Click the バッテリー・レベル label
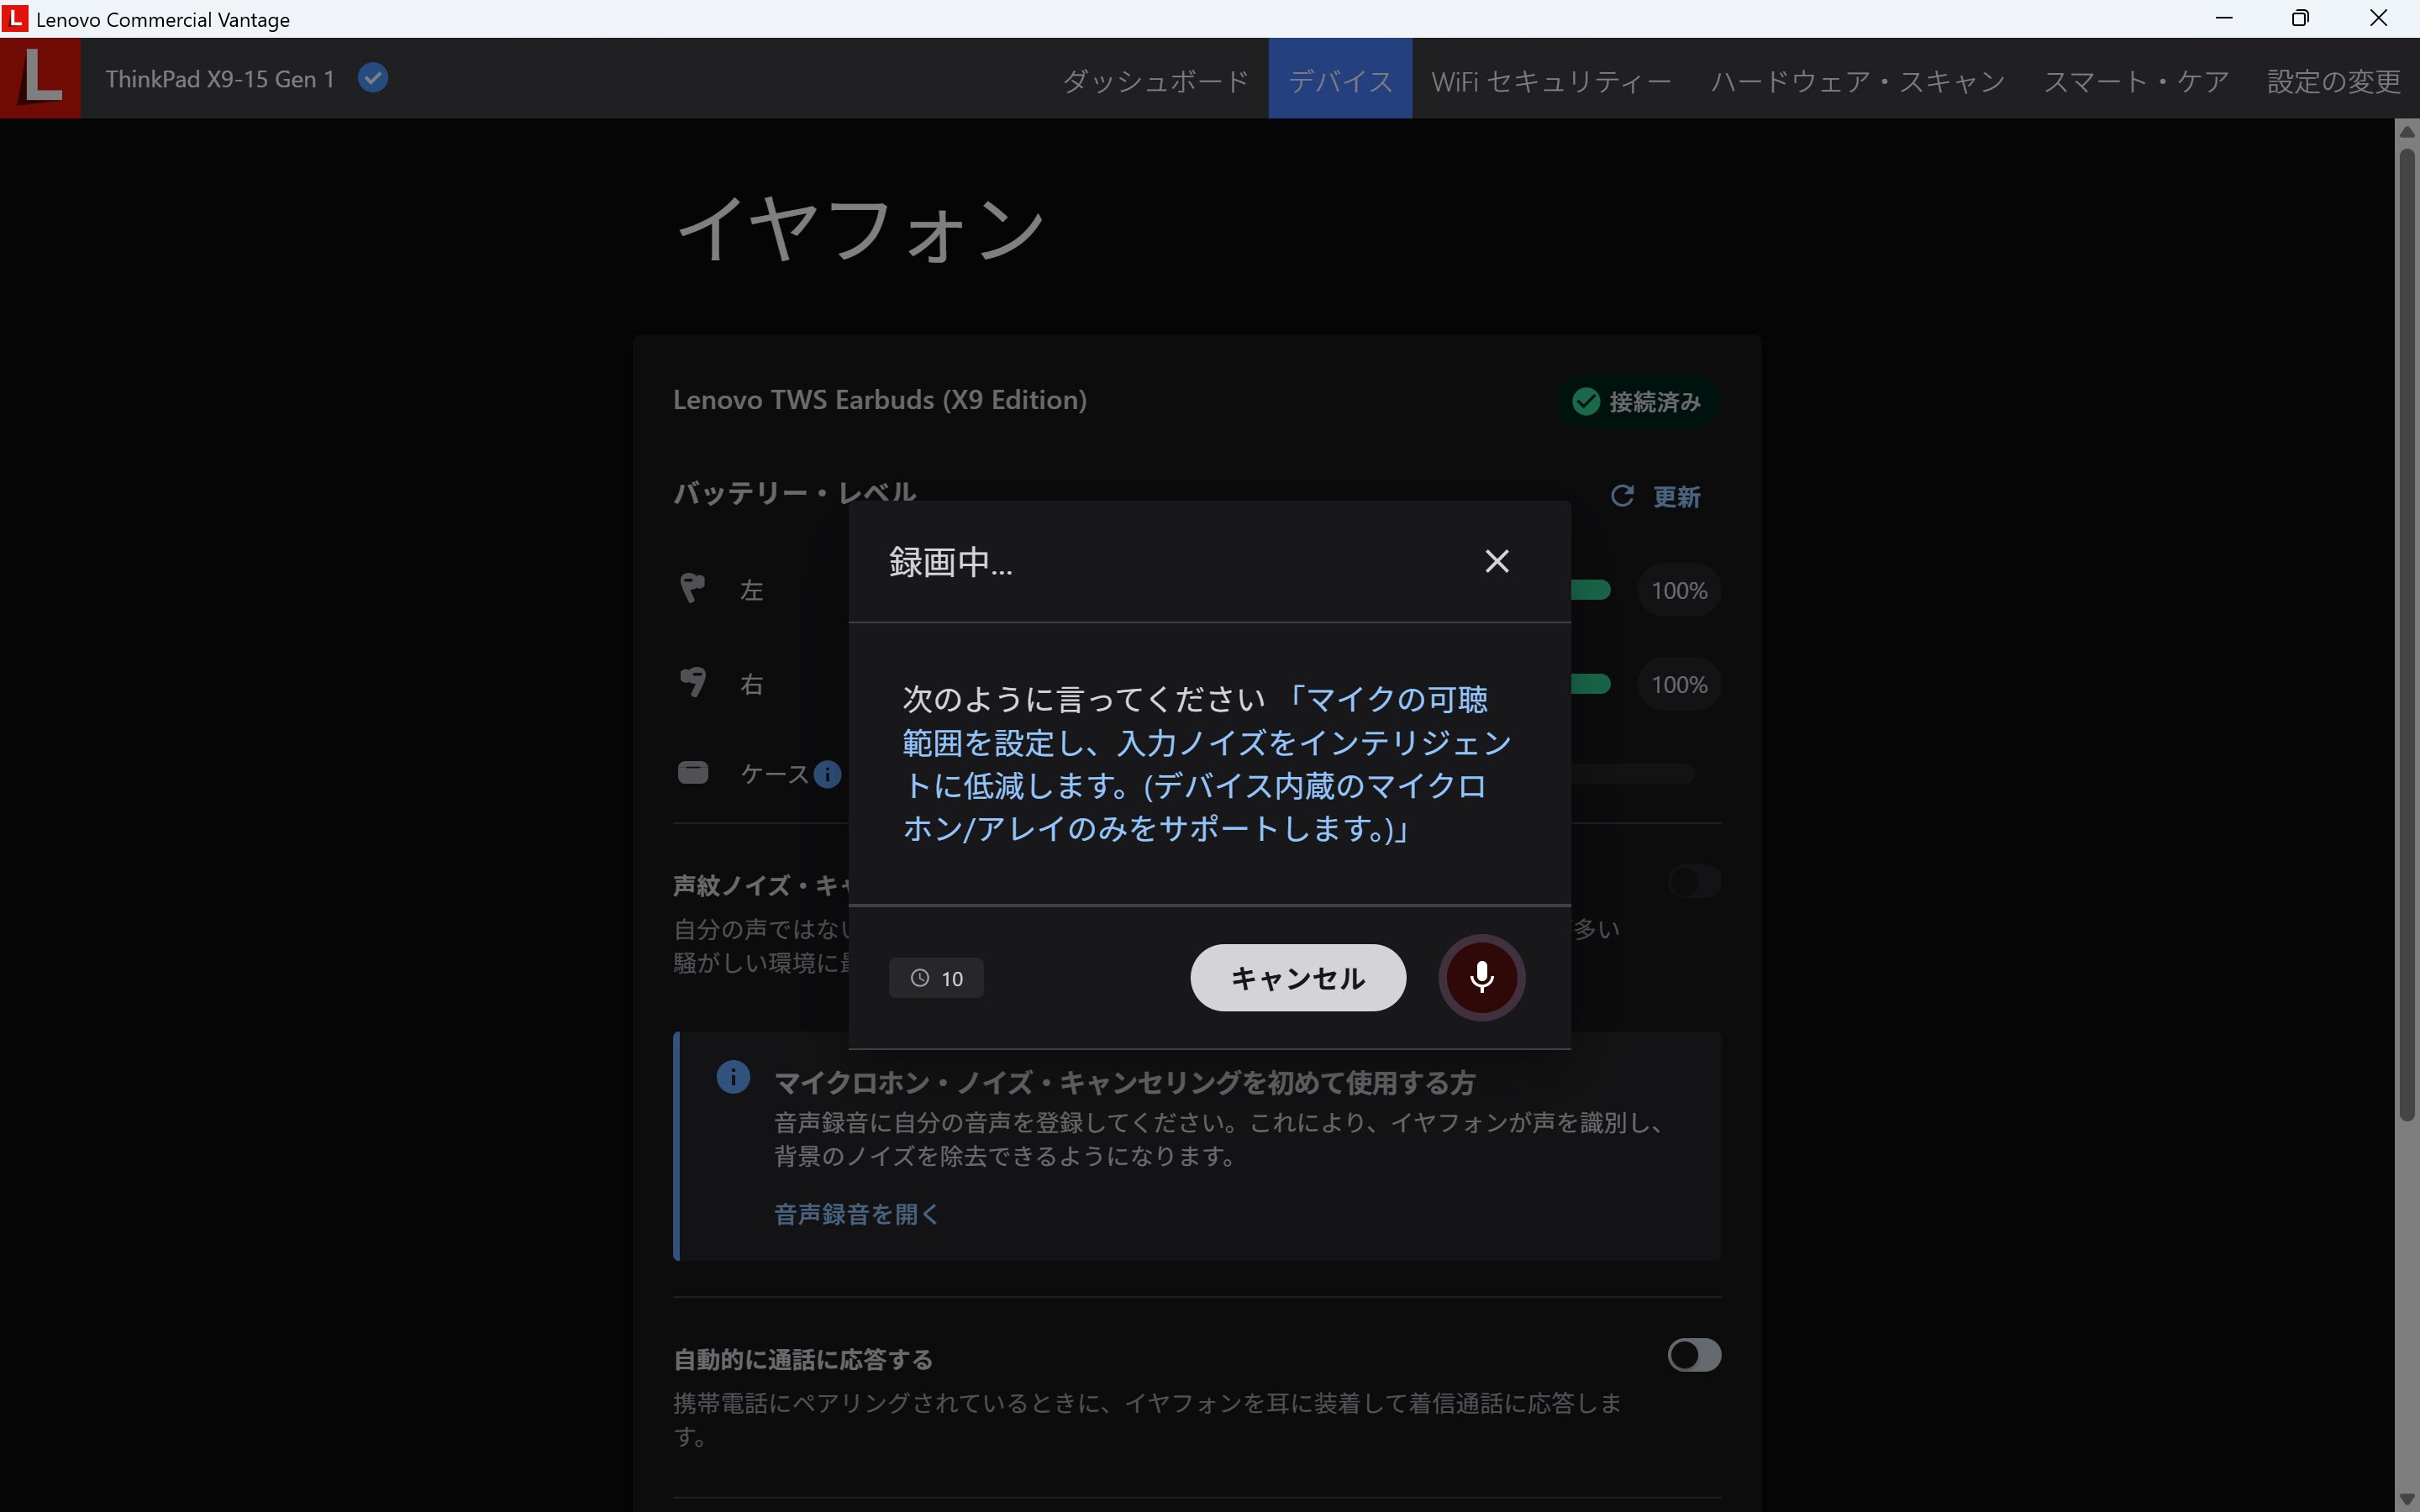The width and height of the screenshot is (2420, 1512). pos(794,492)
